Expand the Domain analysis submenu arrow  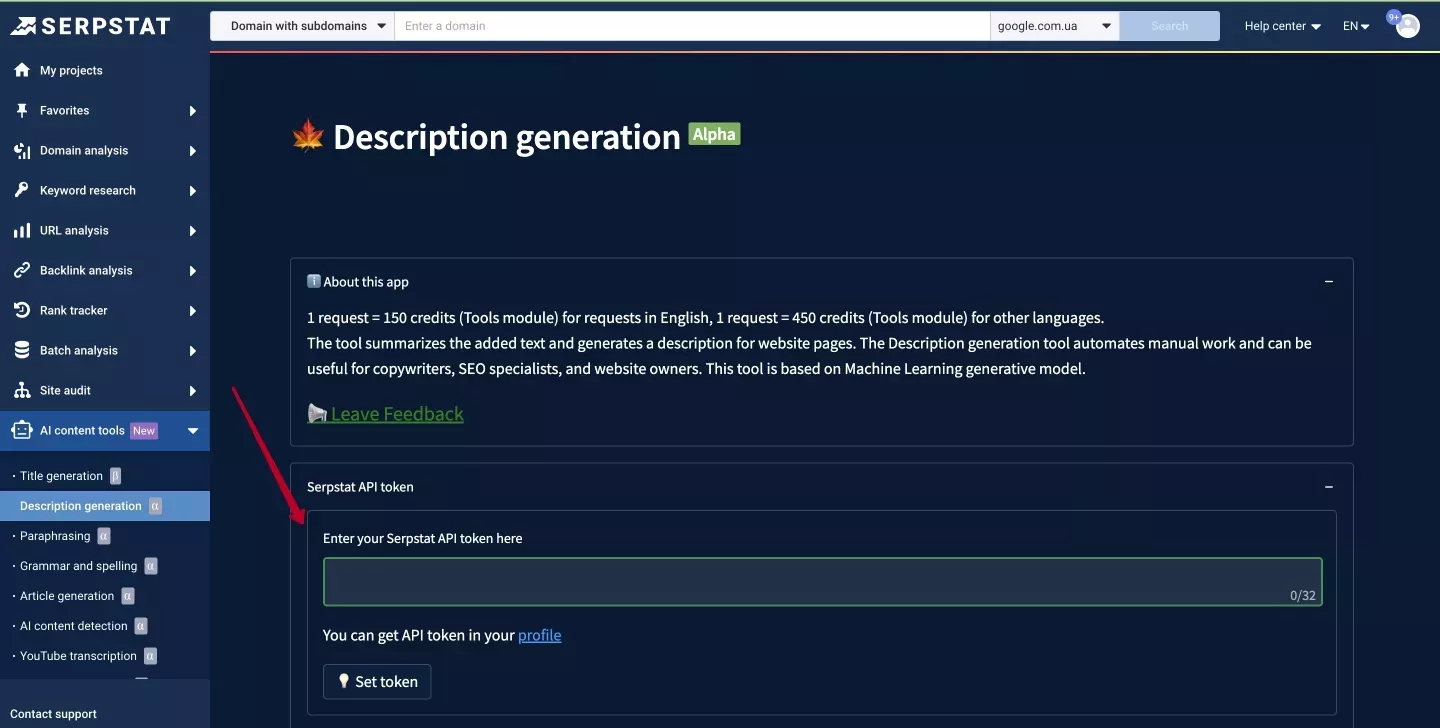tap(193, 151)
